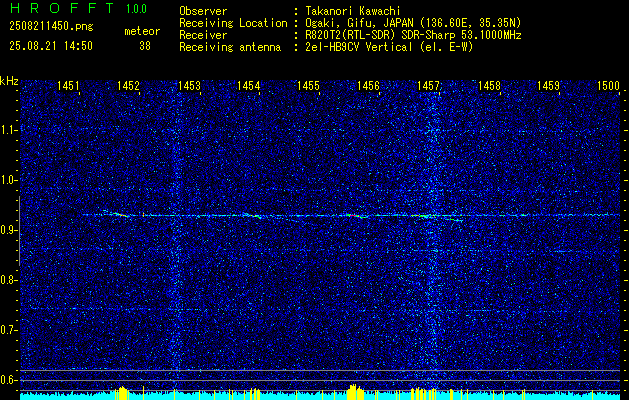Click the gray vertical frequency range bar

point(19,231)
